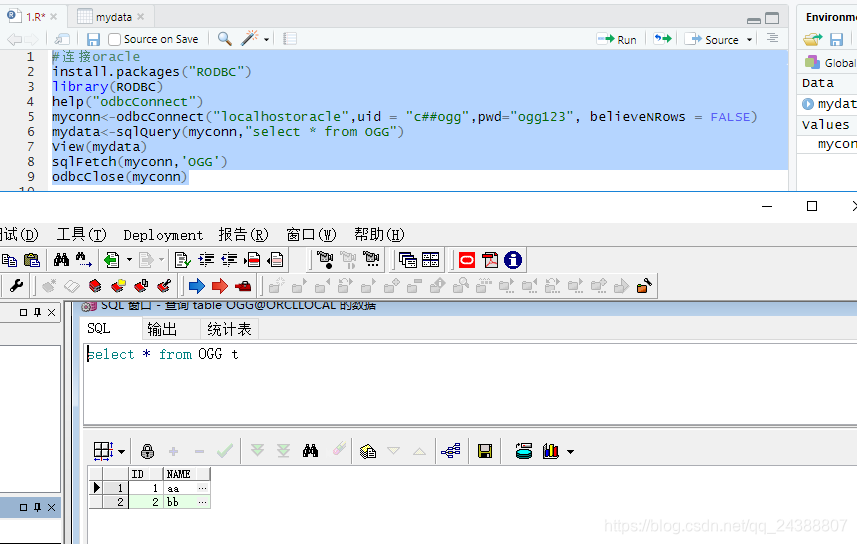Open the Source button dropdown arrow in RStudio

(x=749, y=40)
